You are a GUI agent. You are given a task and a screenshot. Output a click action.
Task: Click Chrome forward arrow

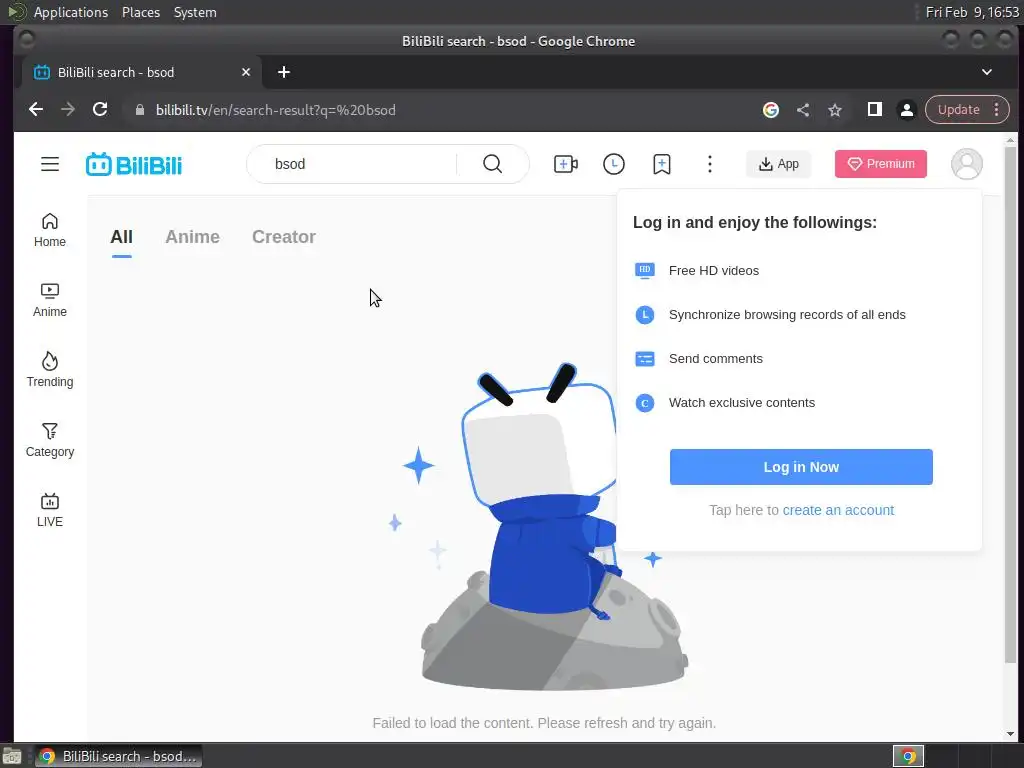tap(68, 110)
